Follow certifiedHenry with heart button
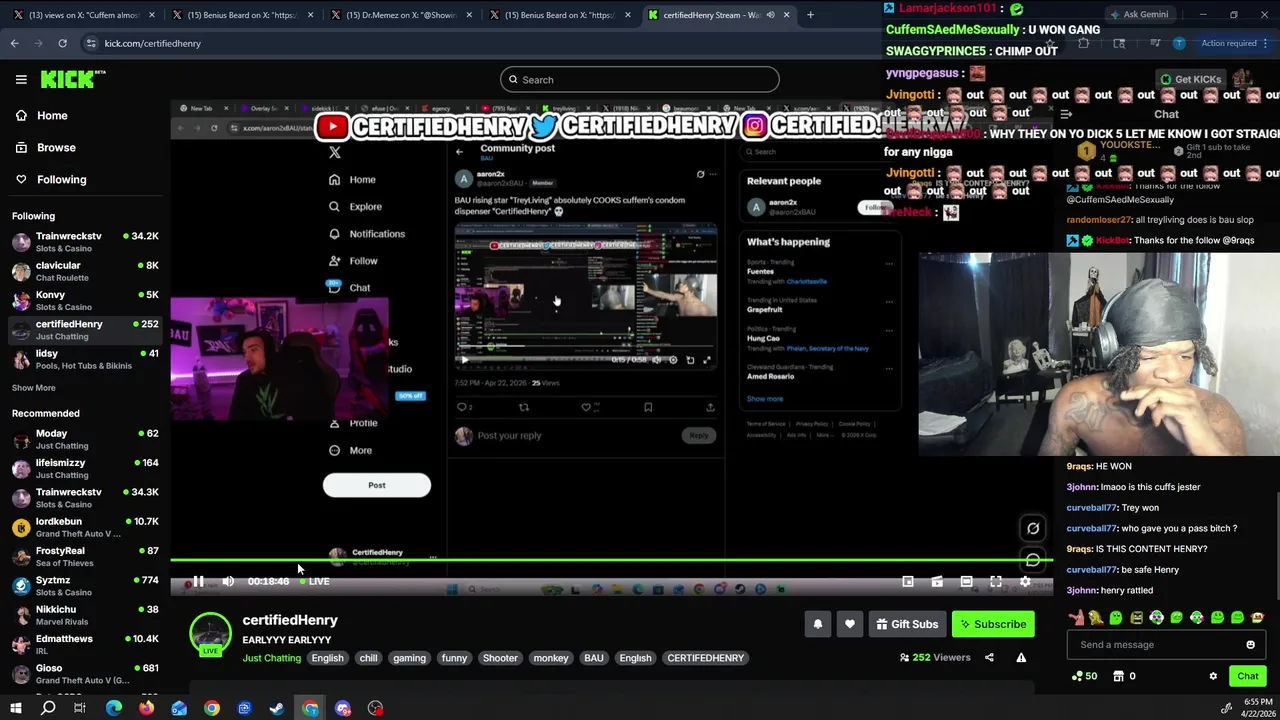 pyautogui.click(x=850, y=624)
